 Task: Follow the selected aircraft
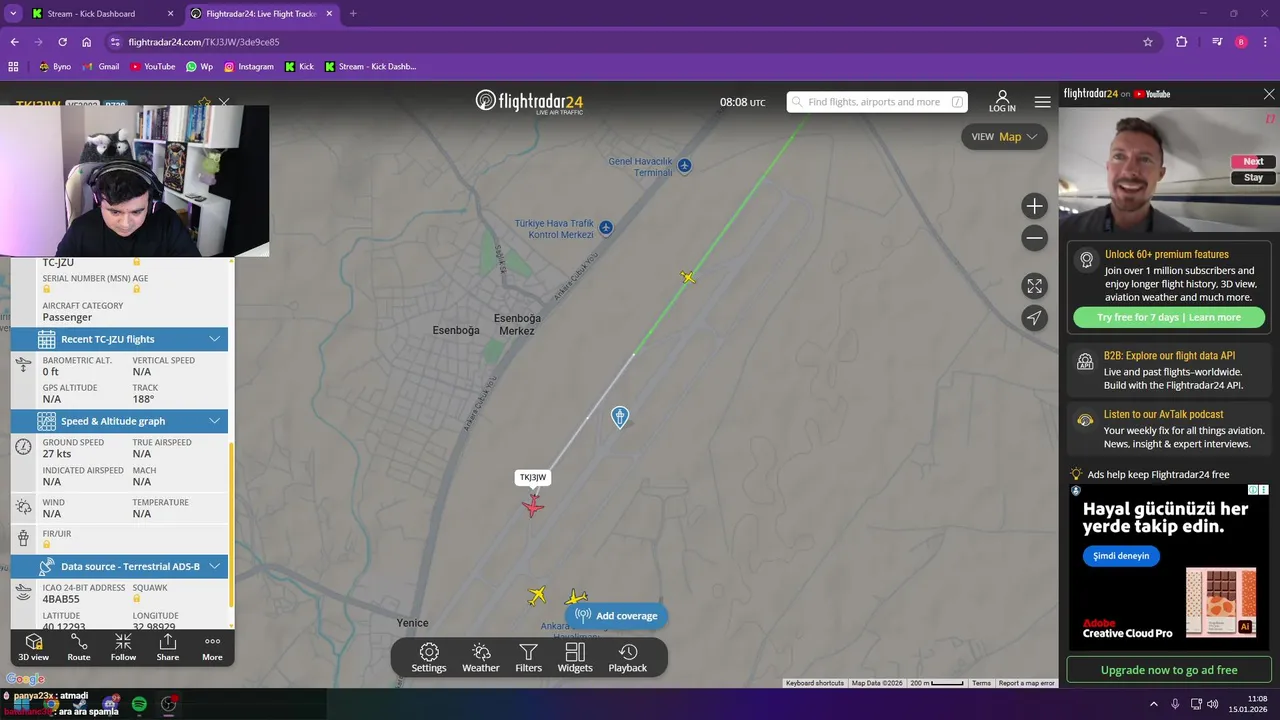pyautogui.click(x=123, y=647)
